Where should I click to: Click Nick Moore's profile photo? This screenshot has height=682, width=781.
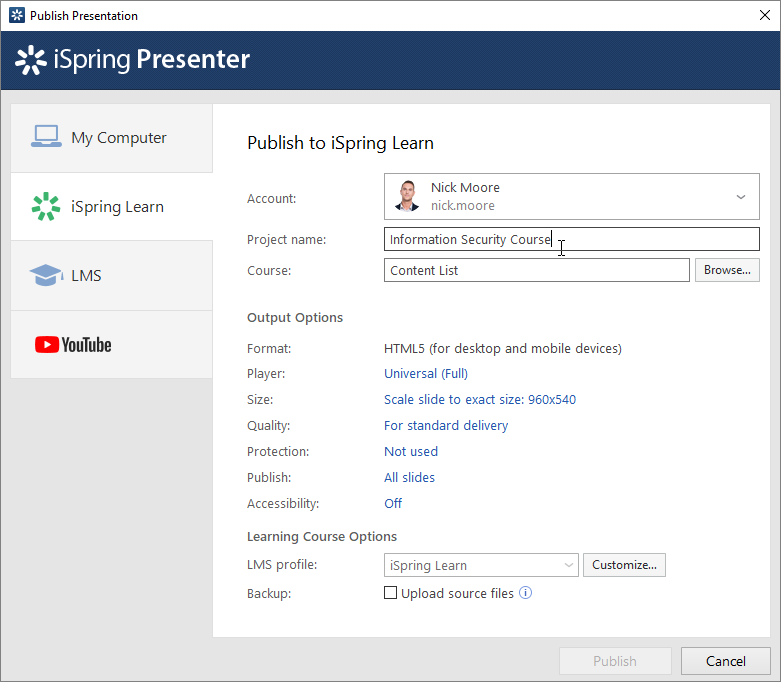[x=407, y=196]
